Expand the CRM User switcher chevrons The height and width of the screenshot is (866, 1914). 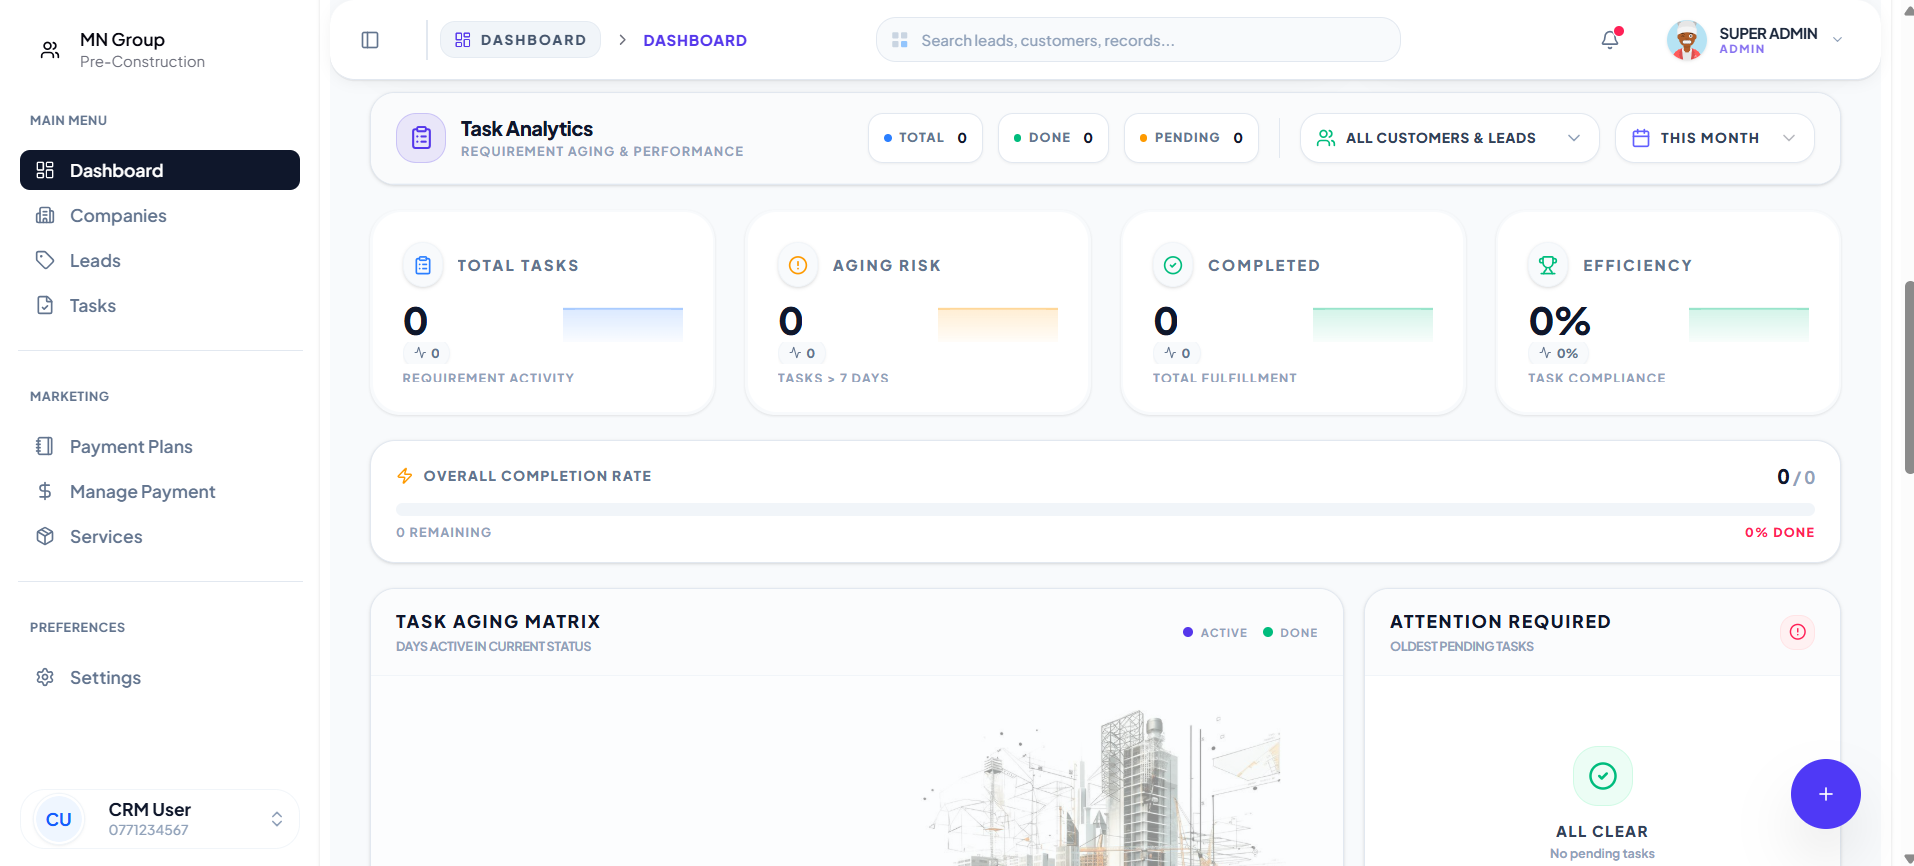[x=277, y=819]
